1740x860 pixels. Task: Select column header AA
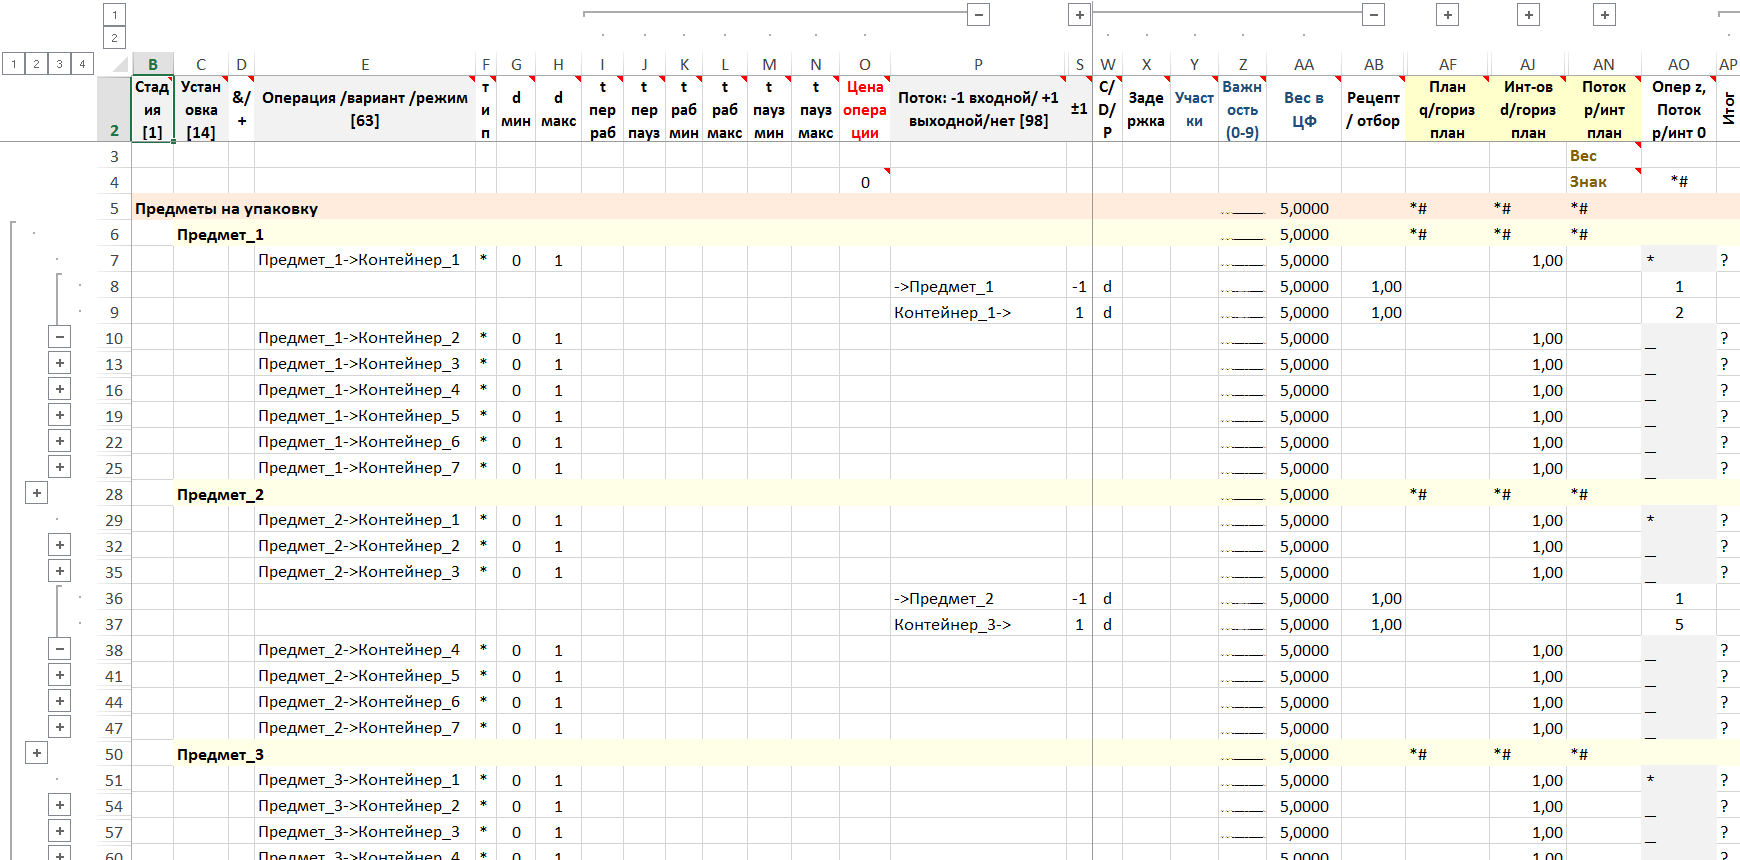tap(1303, 64)
